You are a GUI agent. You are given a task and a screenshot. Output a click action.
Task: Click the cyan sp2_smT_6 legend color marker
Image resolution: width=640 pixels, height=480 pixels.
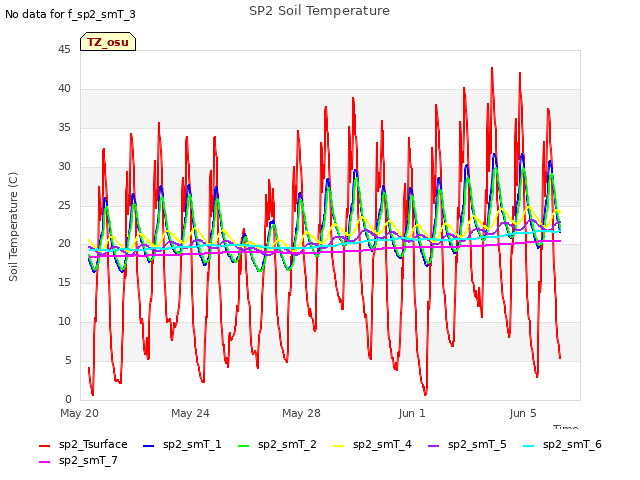pos(529,446)
